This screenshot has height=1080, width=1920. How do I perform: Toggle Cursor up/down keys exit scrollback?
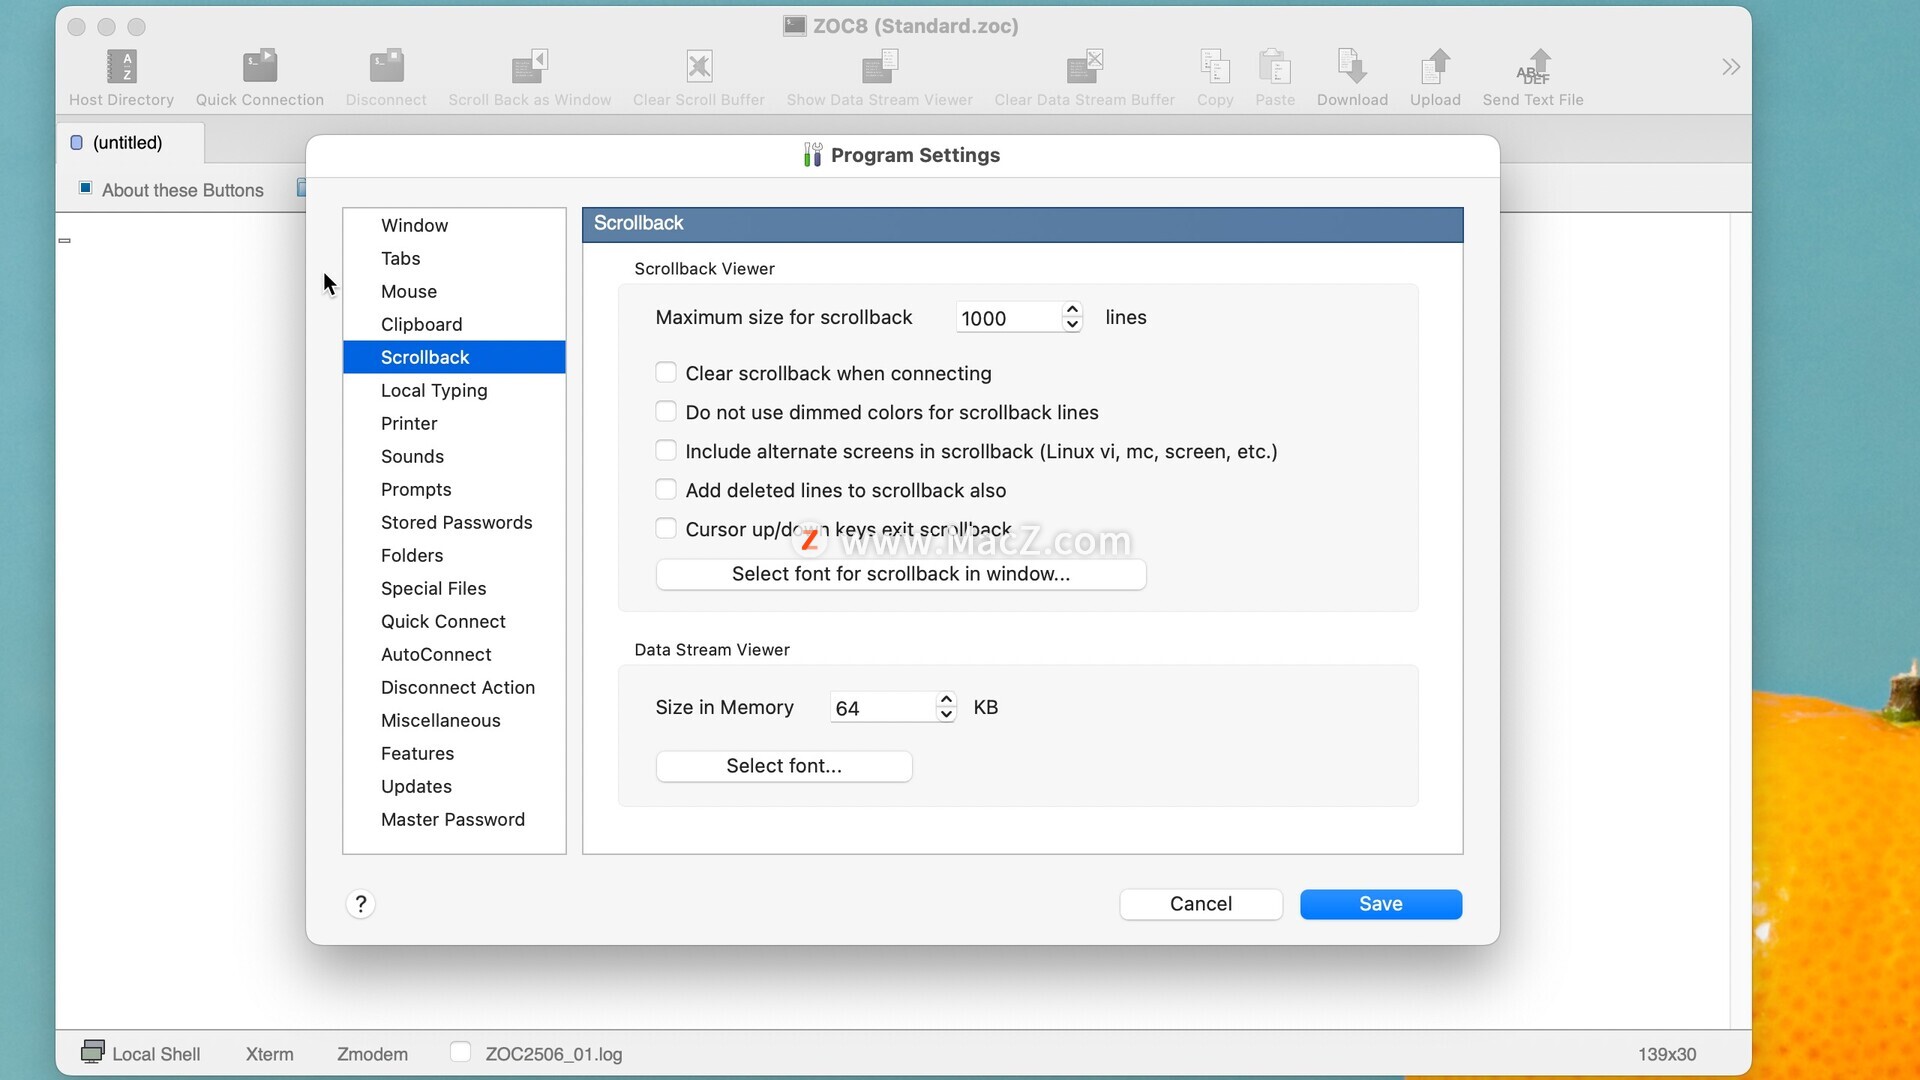tap(666, 529)
